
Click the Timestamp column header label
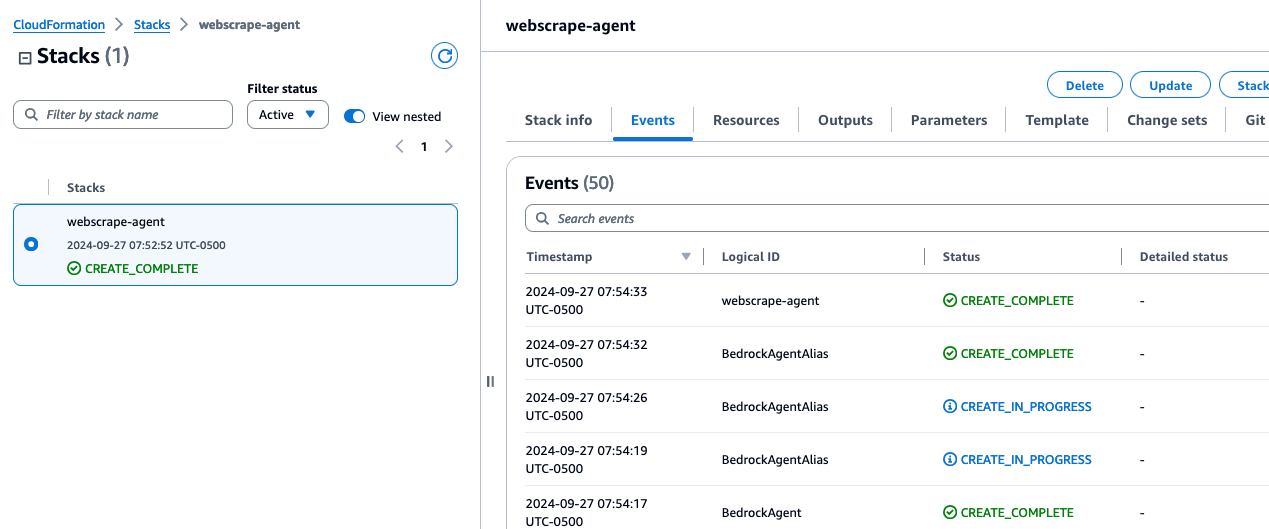[x=559, y=257]
